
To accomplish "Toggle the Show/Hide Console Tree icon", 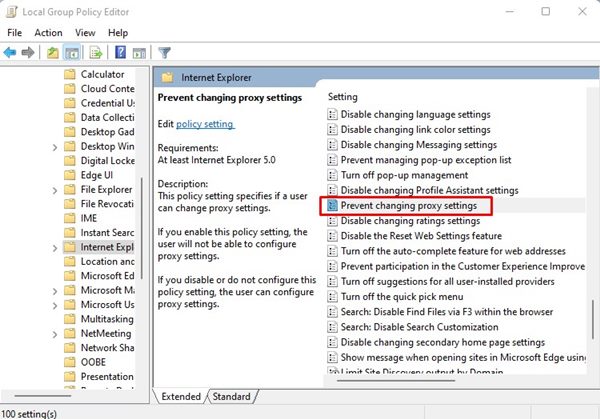I will pyautogui.click(x=72, y=52).
